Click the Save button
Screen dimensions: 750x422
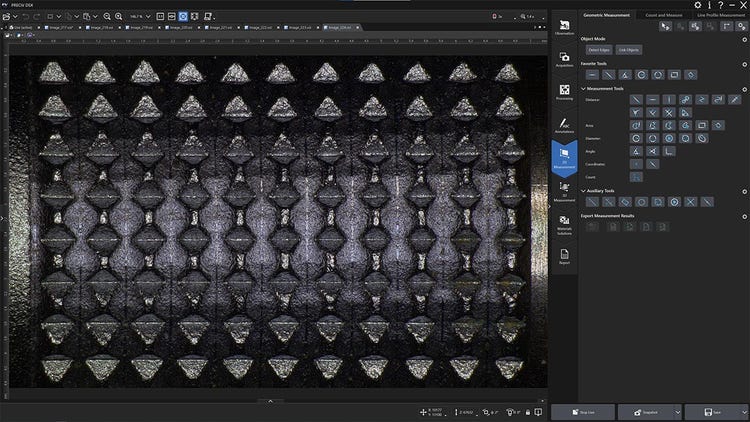tap(712, 411)
